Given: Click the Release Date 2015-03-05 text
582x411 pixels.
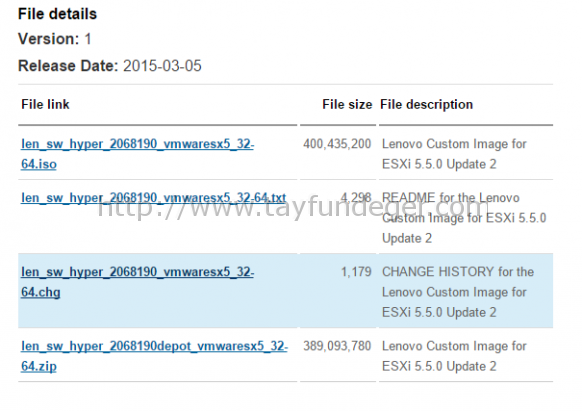Looking at the screenshot, I should tap(110, 66).
